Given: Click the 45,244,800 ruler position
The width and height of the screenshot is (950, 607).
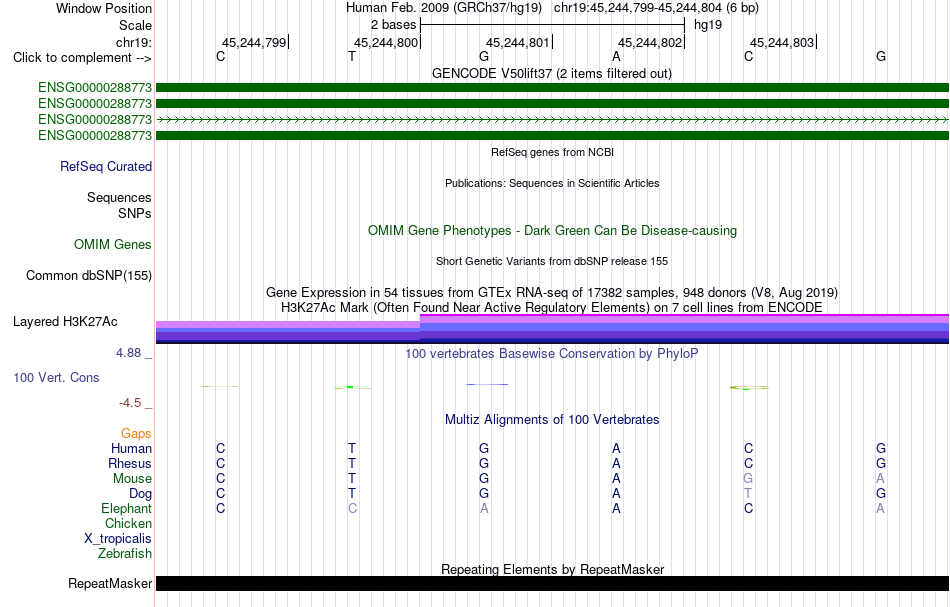Looking at the screenshot, I should pos(386,42).
